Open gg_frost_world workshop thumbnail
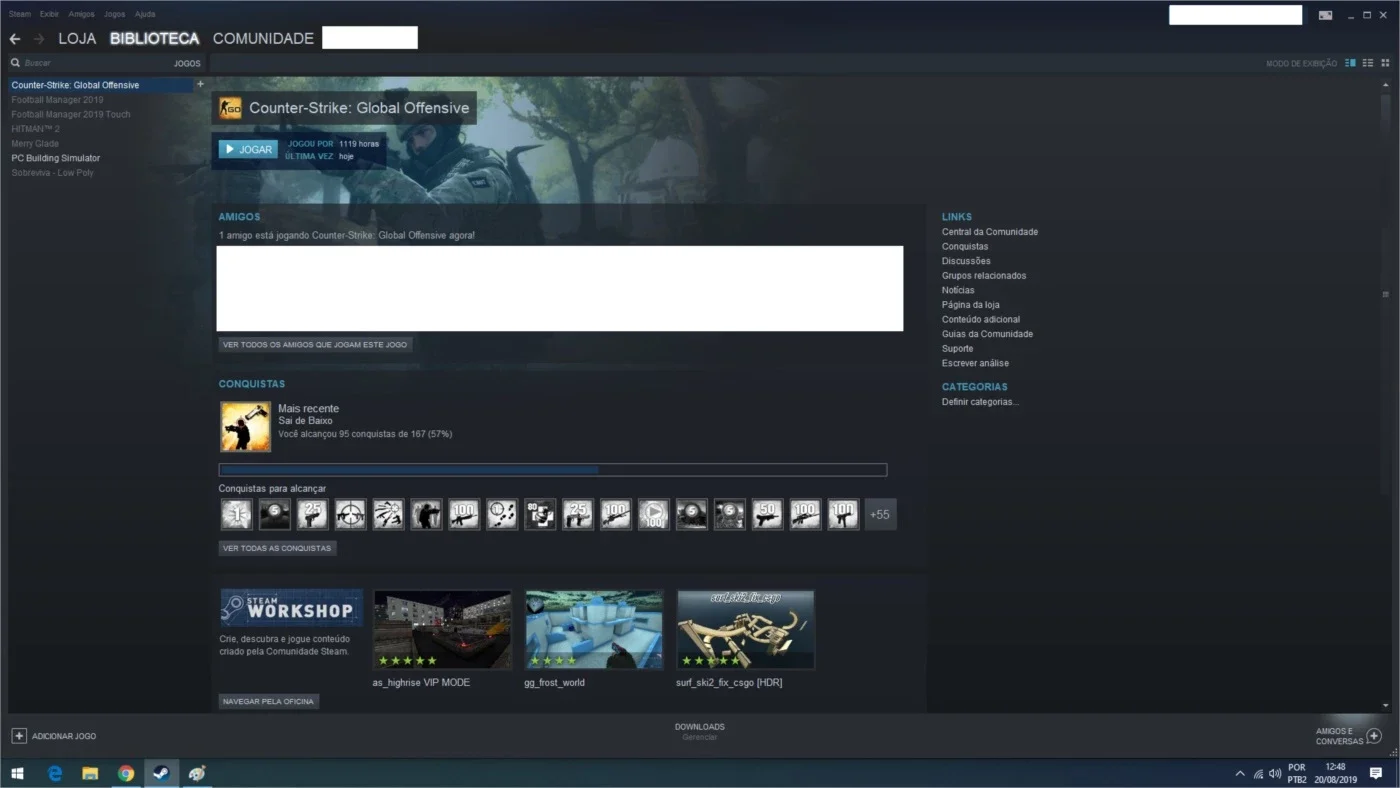Image resolution: width=1400 pixels, height=788 pixels. tap(594, 629)
